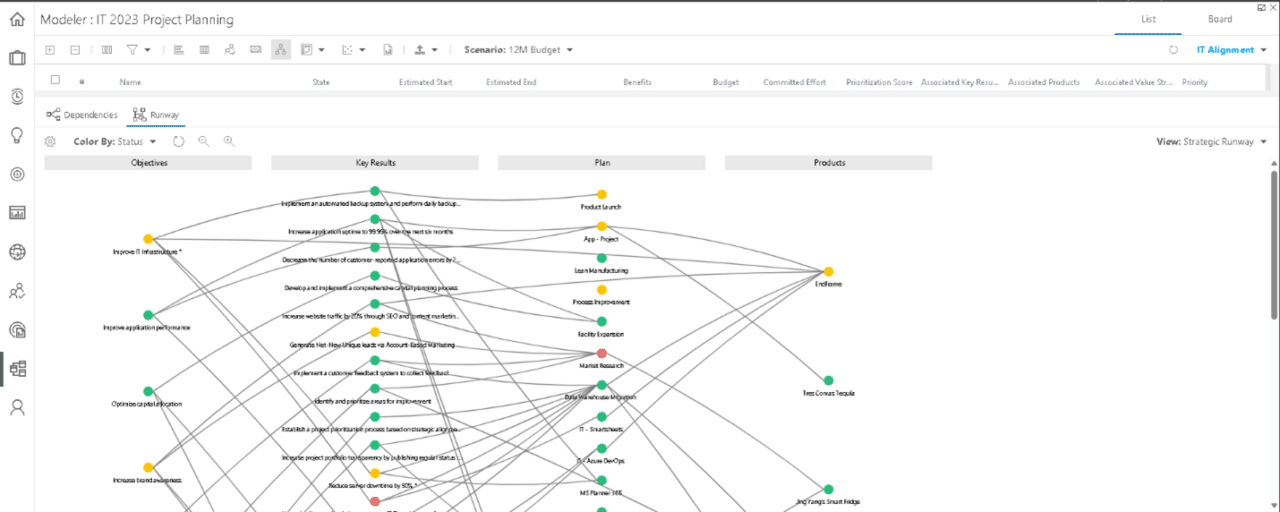1280x512 pixels.
Task: Click the highlighted hierarchy diagram toolbar icon
Action: click(281, 50)
